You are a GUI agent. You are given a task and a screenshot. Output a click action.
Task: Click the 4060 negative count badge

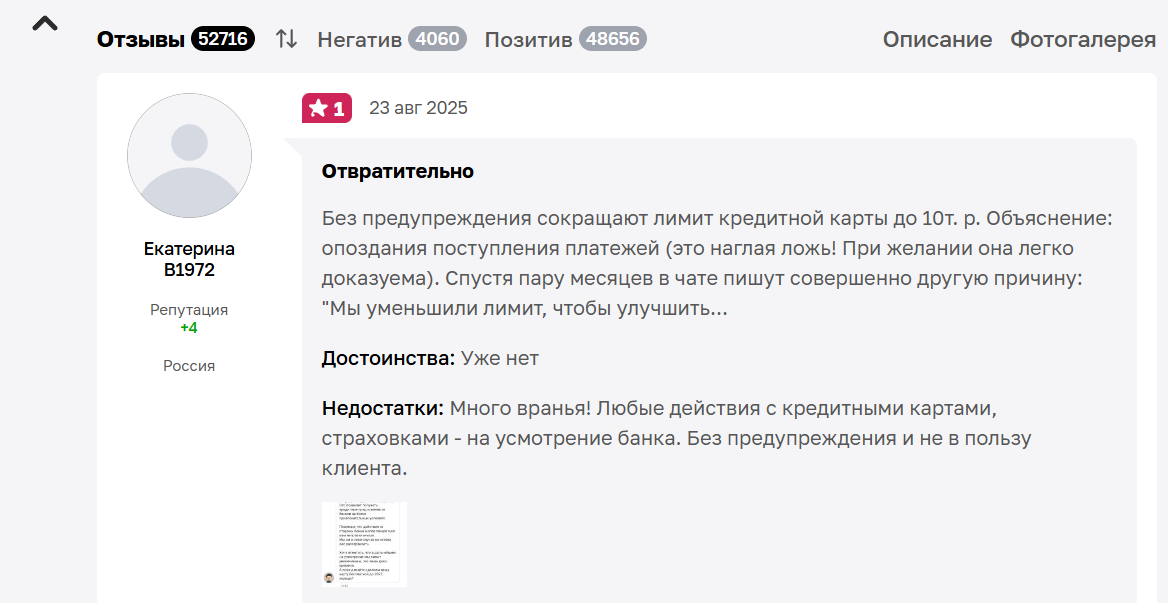[x=439, y=39]
